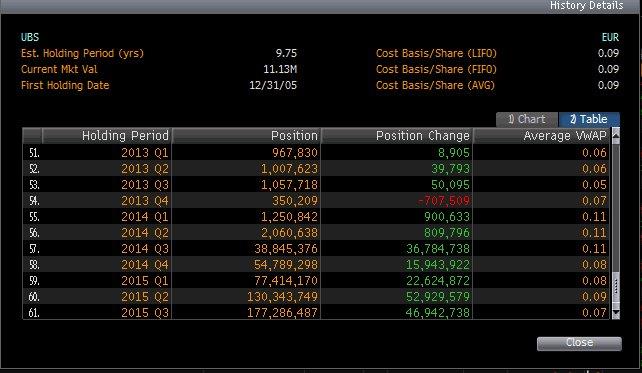This screenshot has height=373, width=642.
Task: Click Current Mkt Val 11.13M
Action: [280, 69]
